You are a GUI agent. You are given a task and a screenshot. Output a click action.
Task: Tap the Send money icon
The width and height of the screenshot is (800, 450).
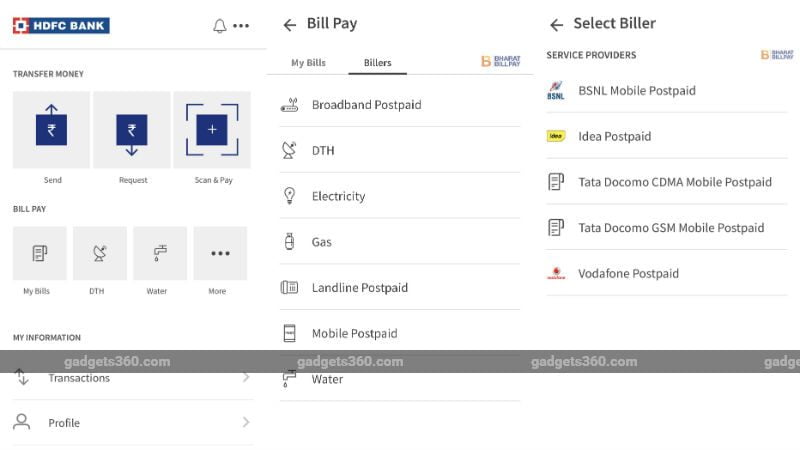pyautogui.click(x=52, y=130)
